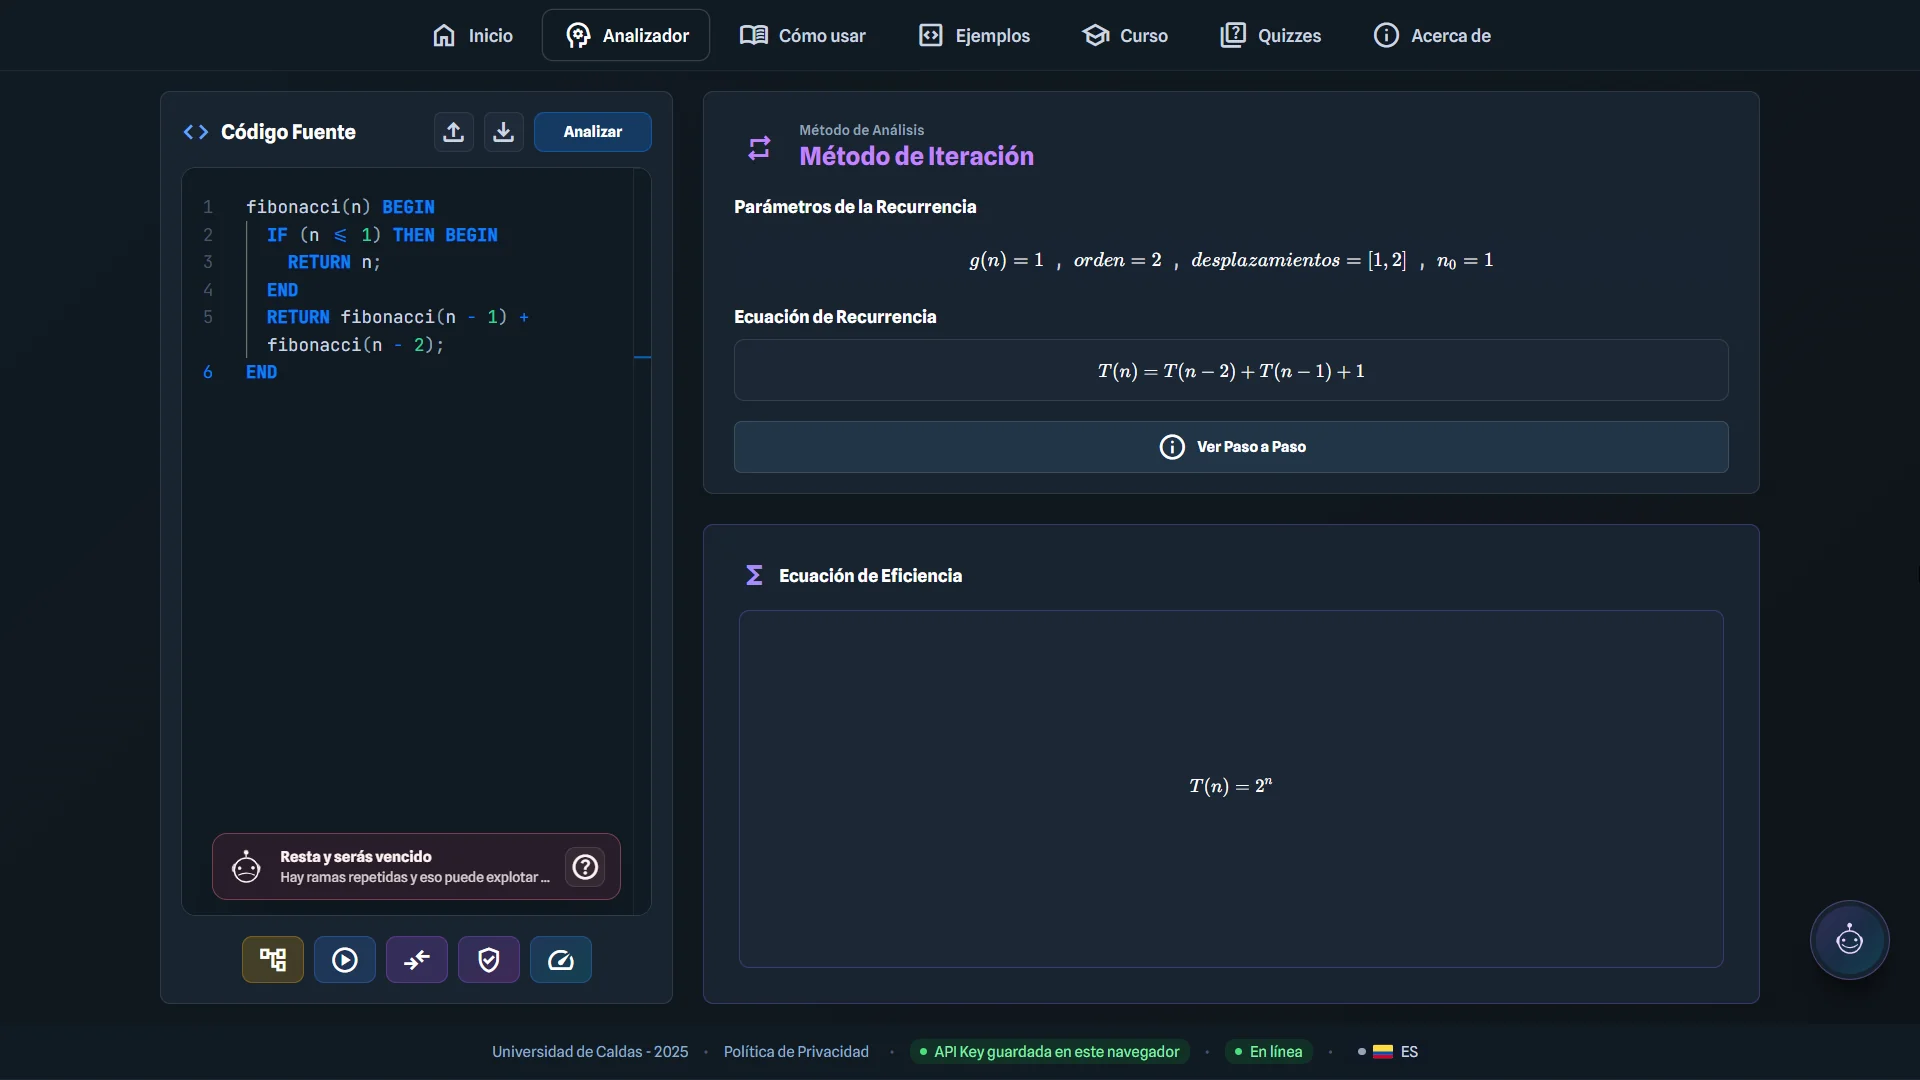
Task: Switch to the Quizzes tab
Action: [x=1271, y=35]
